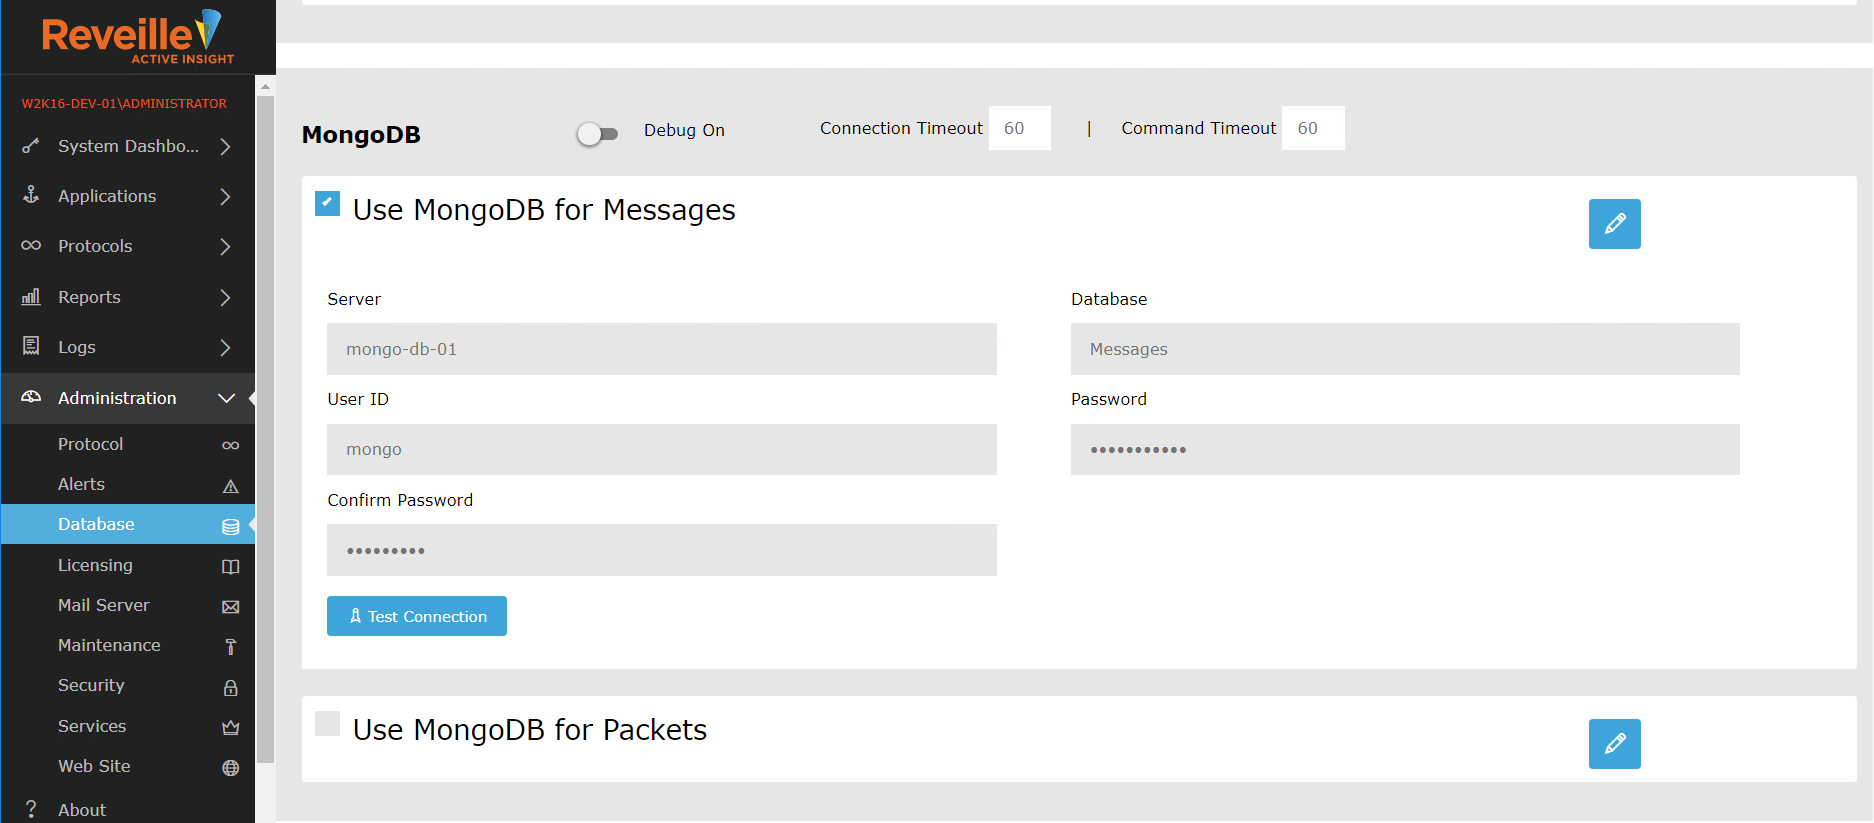Click the infinity icon beside Protocol submenu

coord(230,445)
